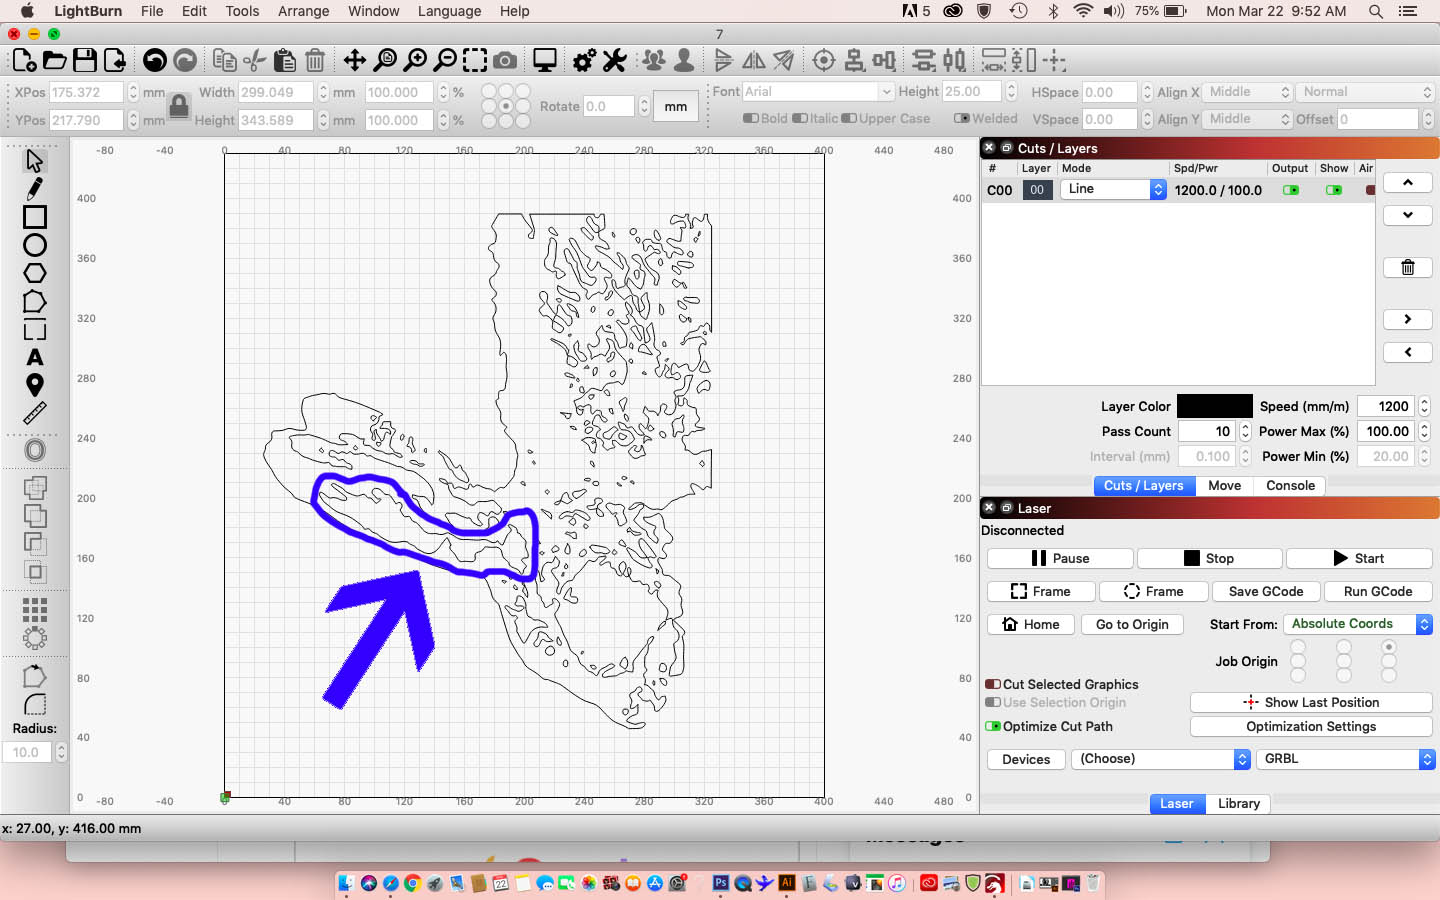Switch to the Library tab
1440x900 pixels.
tap(1238, 803)
